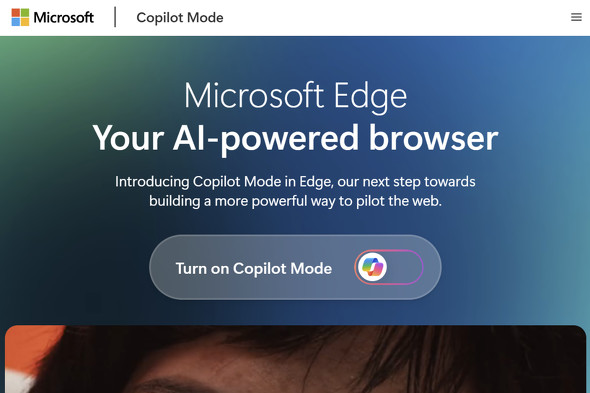Viewport: 590px width, 393px height.
Task: Click the colorful Copilot icon knob
Action: pos(372,267)
